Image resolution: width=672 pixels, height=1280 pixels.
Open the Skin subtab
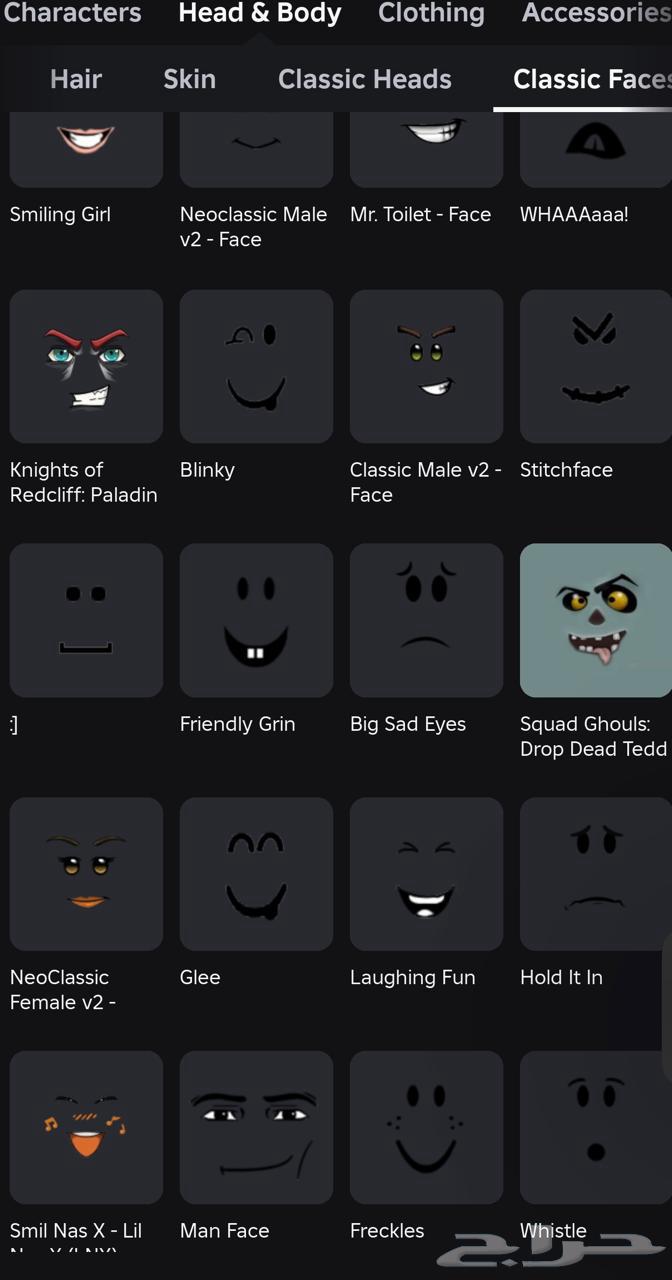[x=190, y=79]
